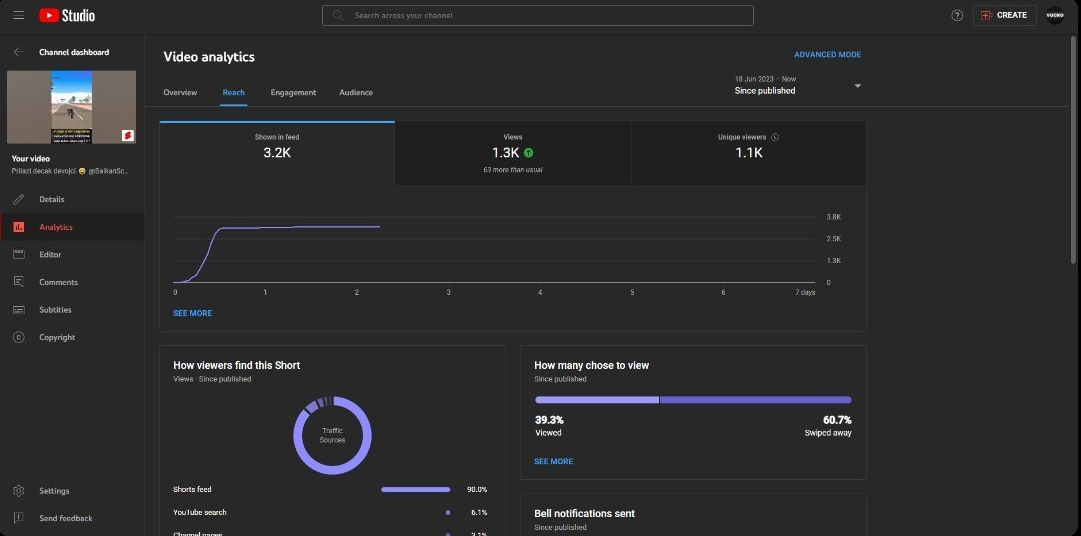Select the Views metric card
Viewport: 1081px width, 536px height.
(512, 152)
